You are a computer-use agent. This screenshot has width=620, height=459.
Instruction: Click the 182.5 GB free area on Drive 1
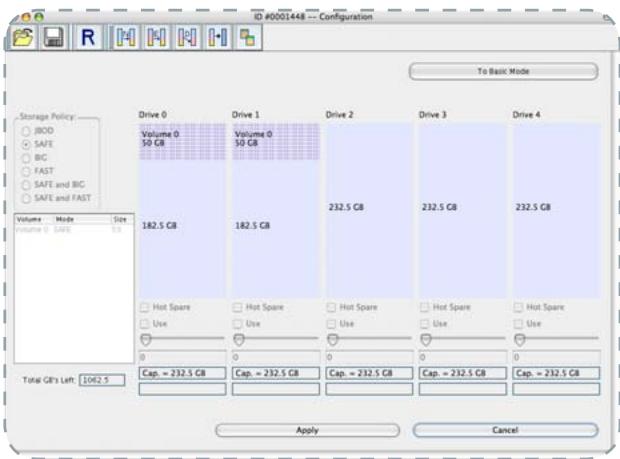tap(276, 229)
